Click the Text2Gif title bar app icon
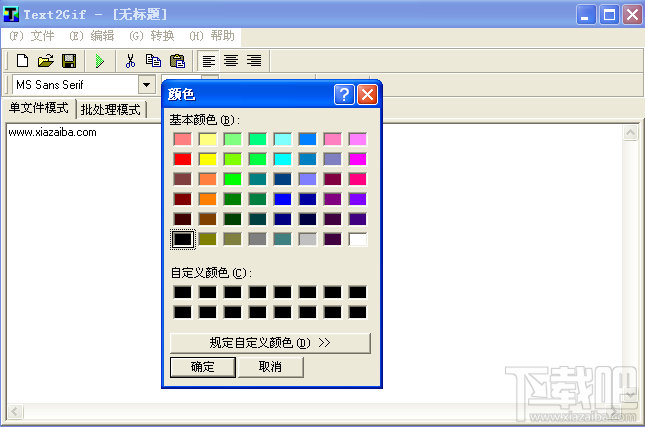Viewport: 645px width, 427px height. point(11,14)
